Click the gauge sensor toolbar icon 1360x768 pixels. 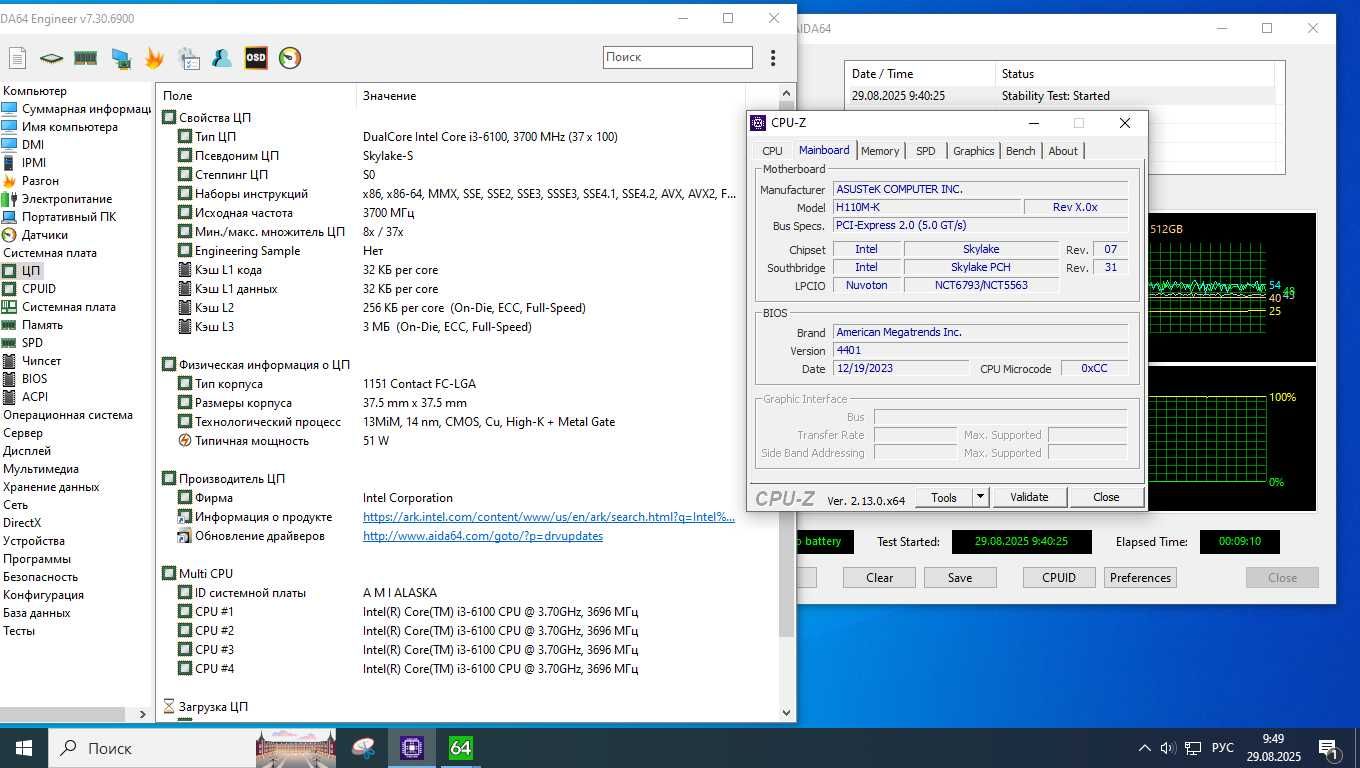pyautogui.click(x=290, y=58)
